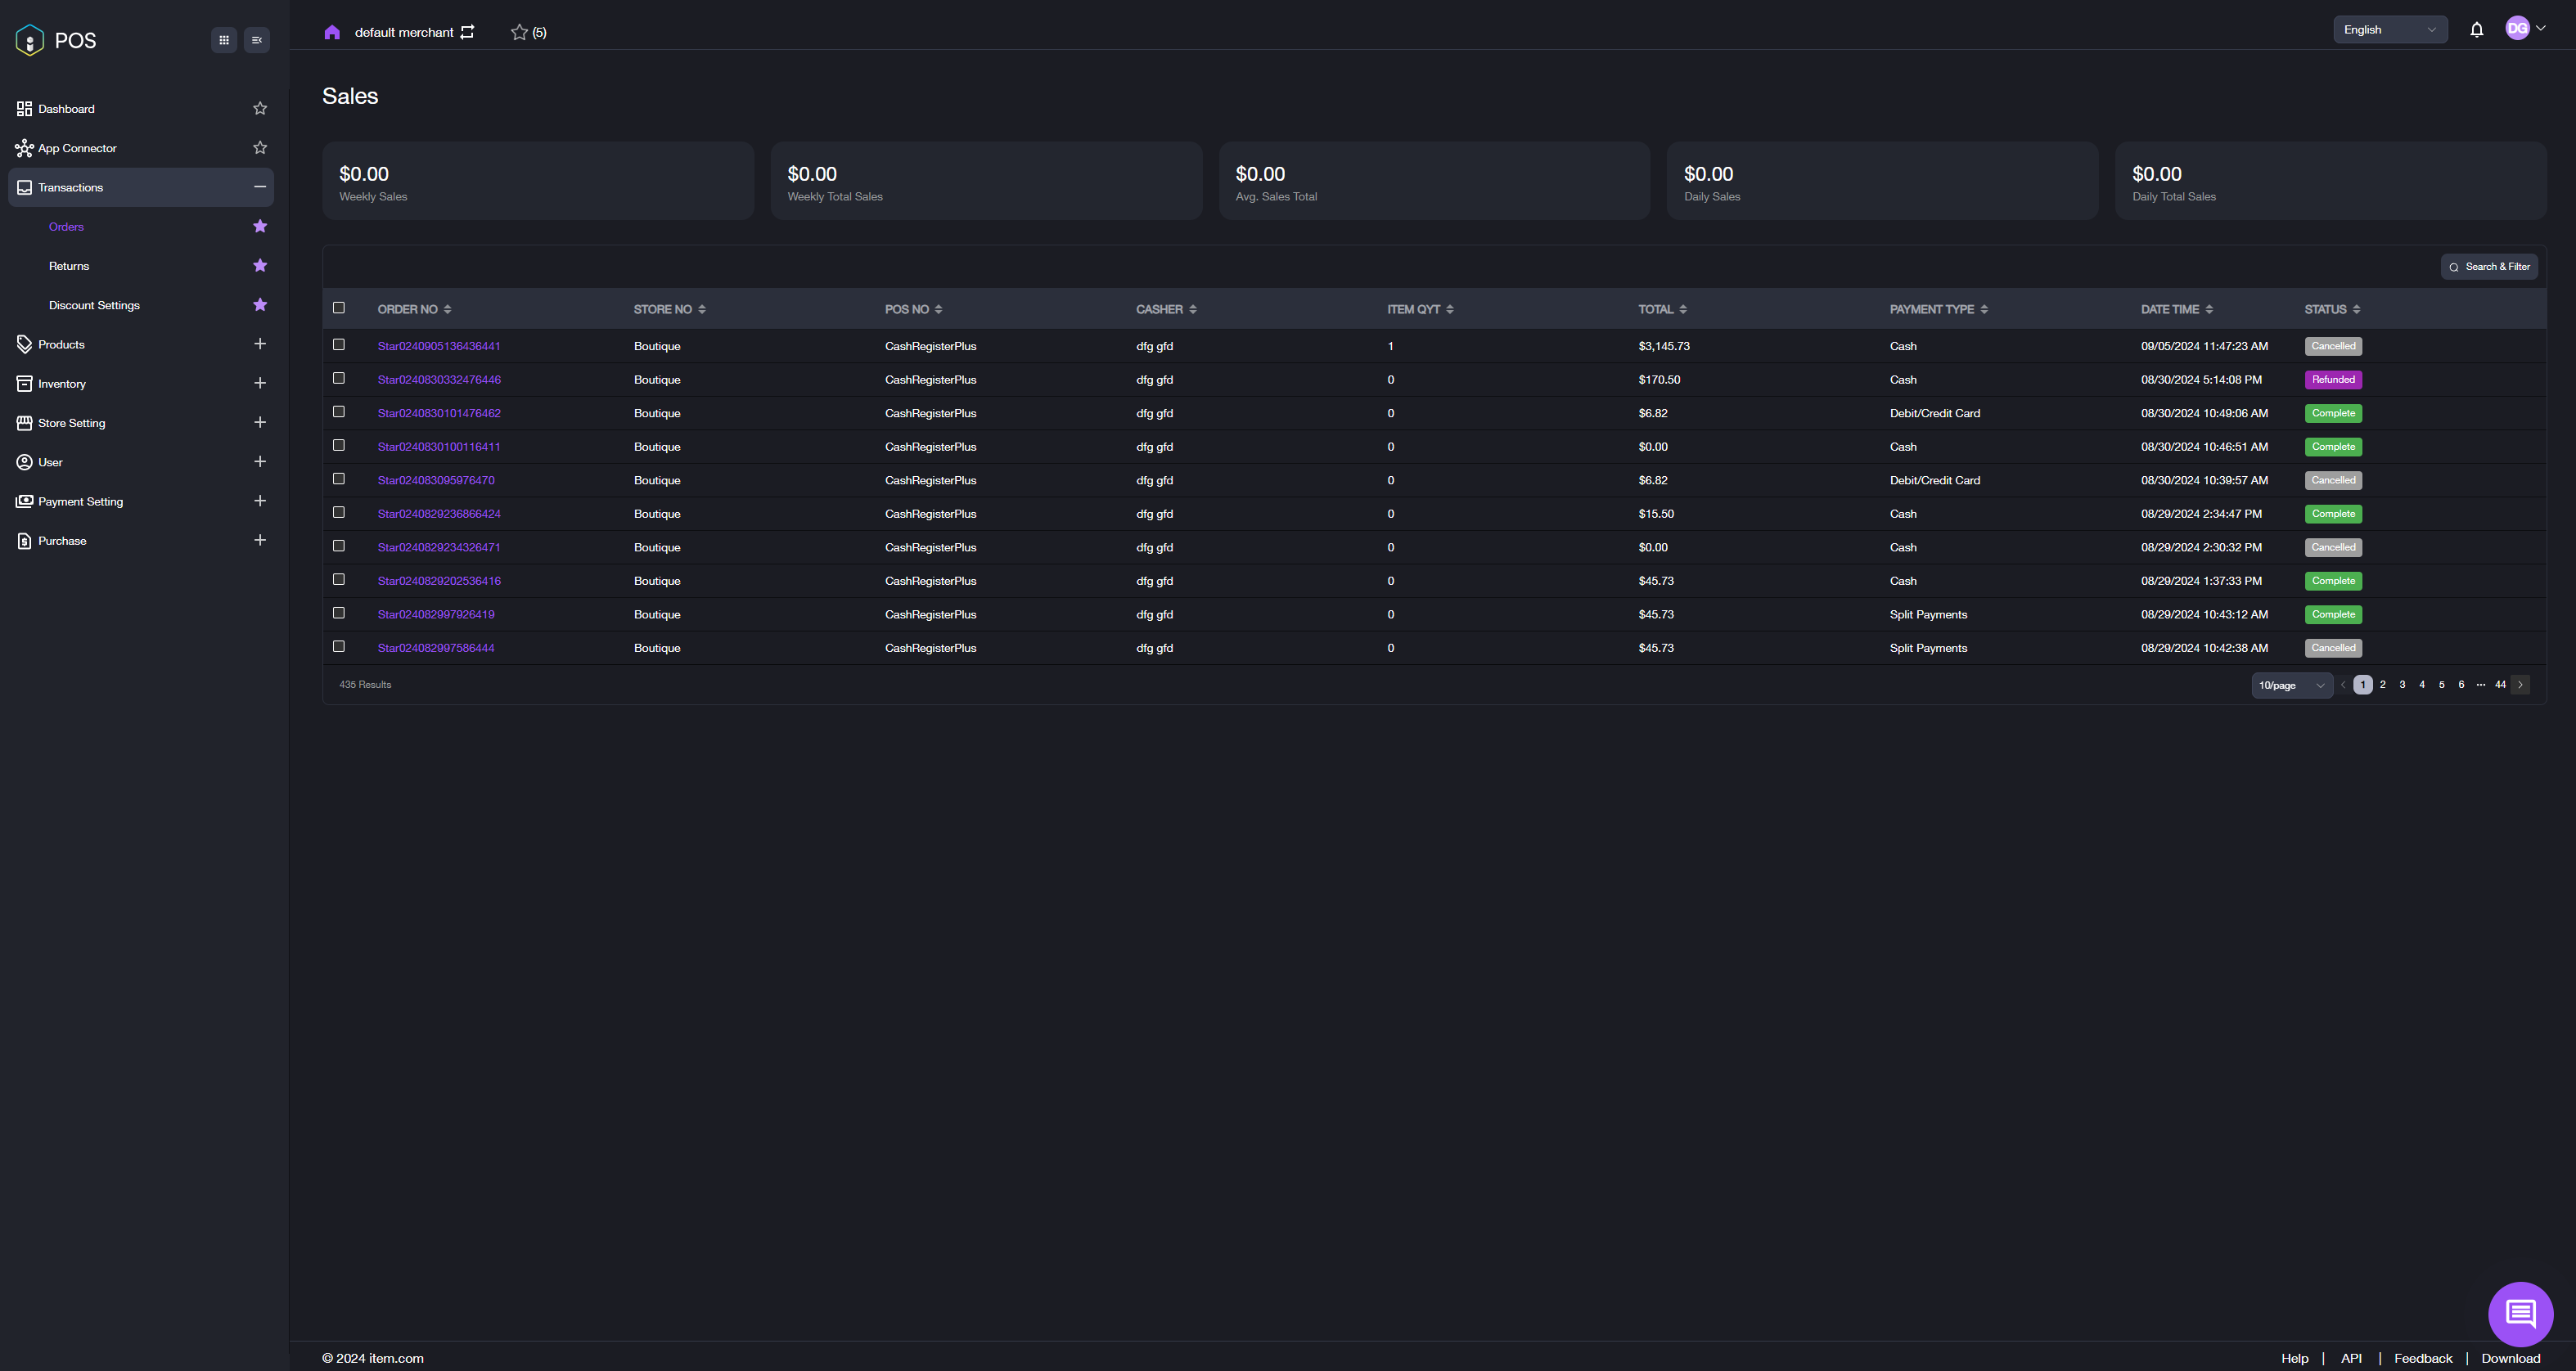Go to pagination page 3
Image resolution: width=2576 pixels, height=1371 pixels.
click(x=2402, y=685)
